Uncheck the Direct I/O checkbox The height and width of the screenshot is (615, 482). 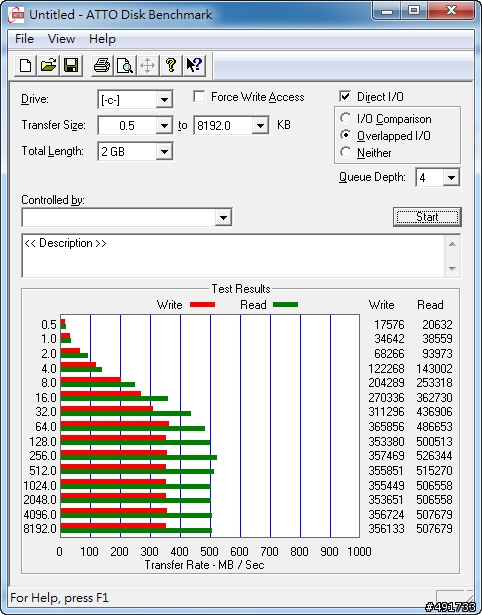click(x=345, y=96)
